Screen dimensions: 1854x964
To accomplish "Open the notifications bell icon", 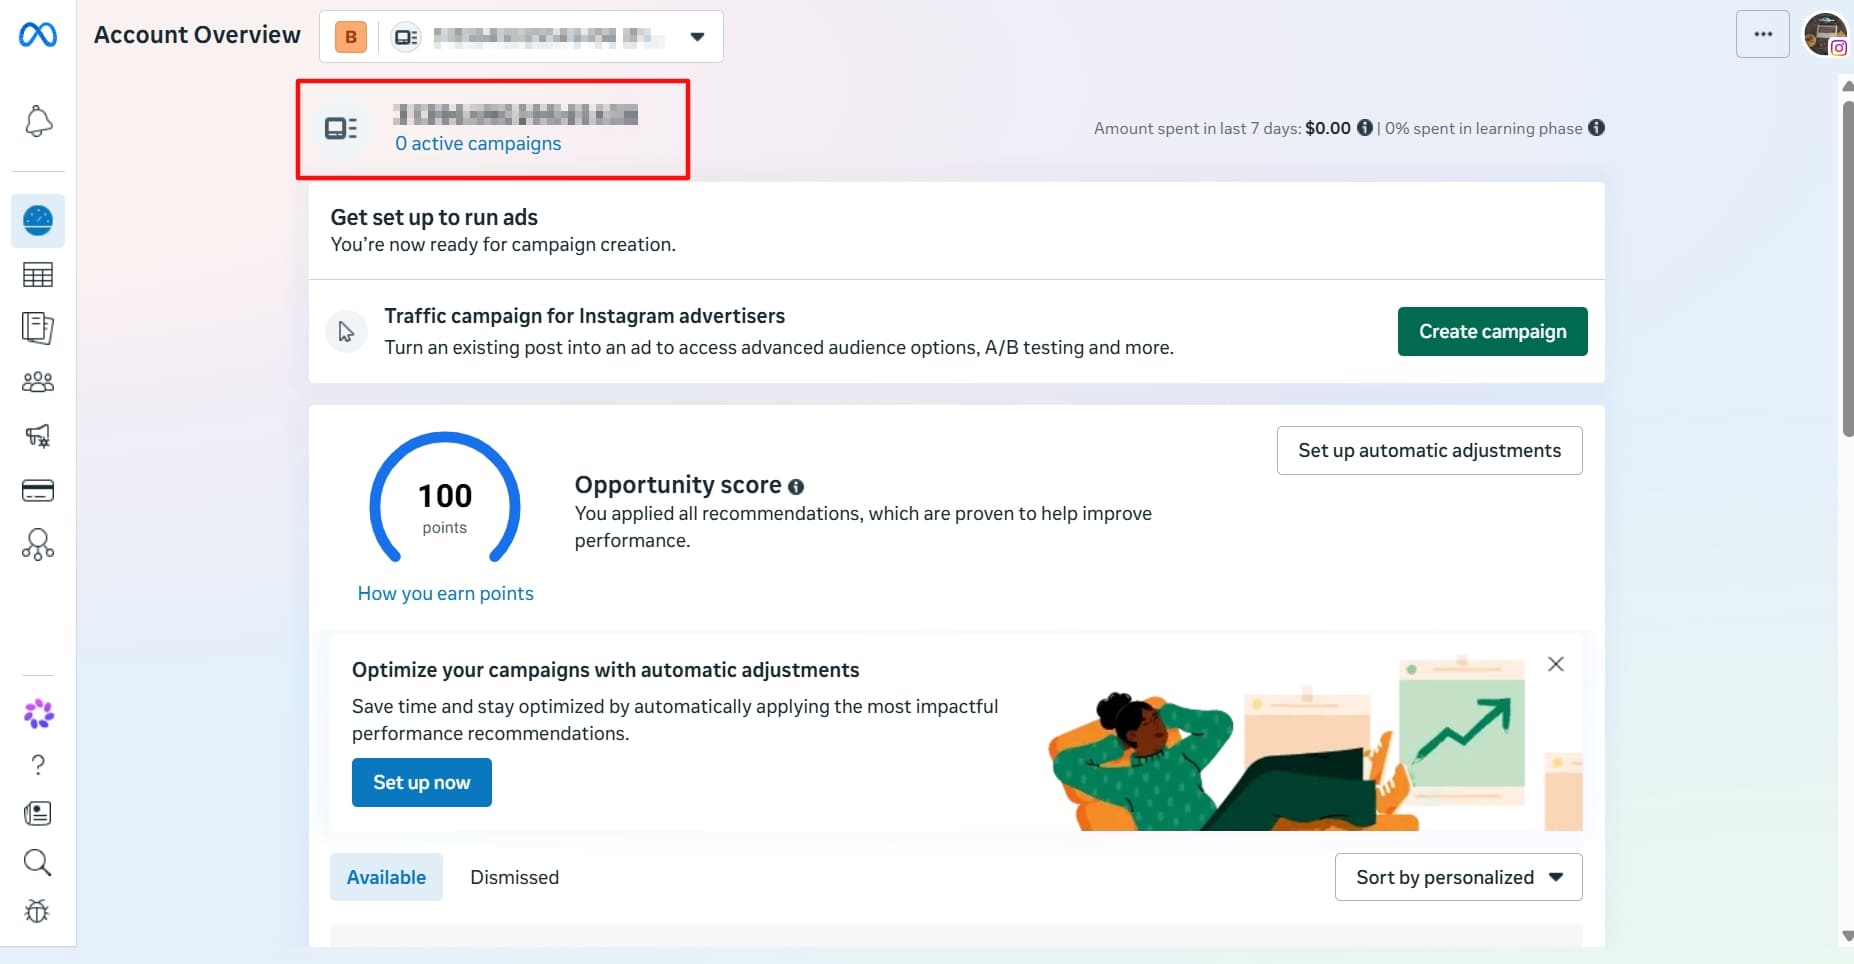I will click(x=38, y=121).
